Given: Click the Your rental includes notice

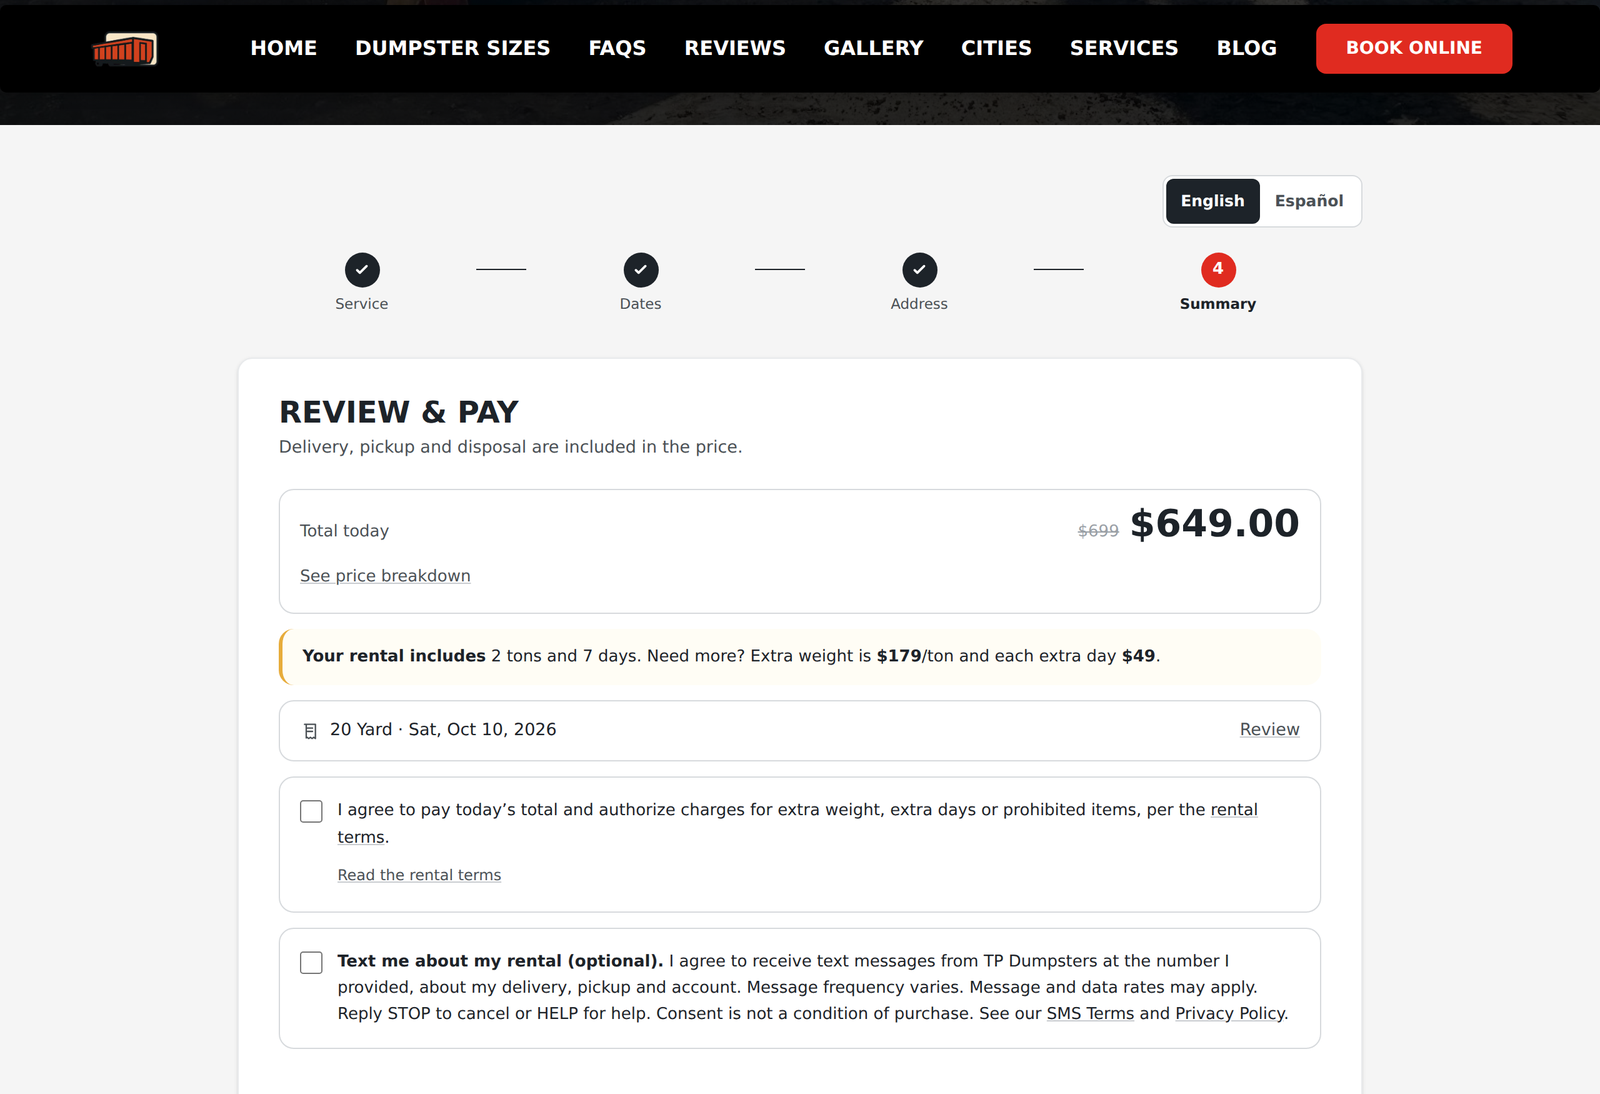Looking at the screenshot, I should (800, 657).
